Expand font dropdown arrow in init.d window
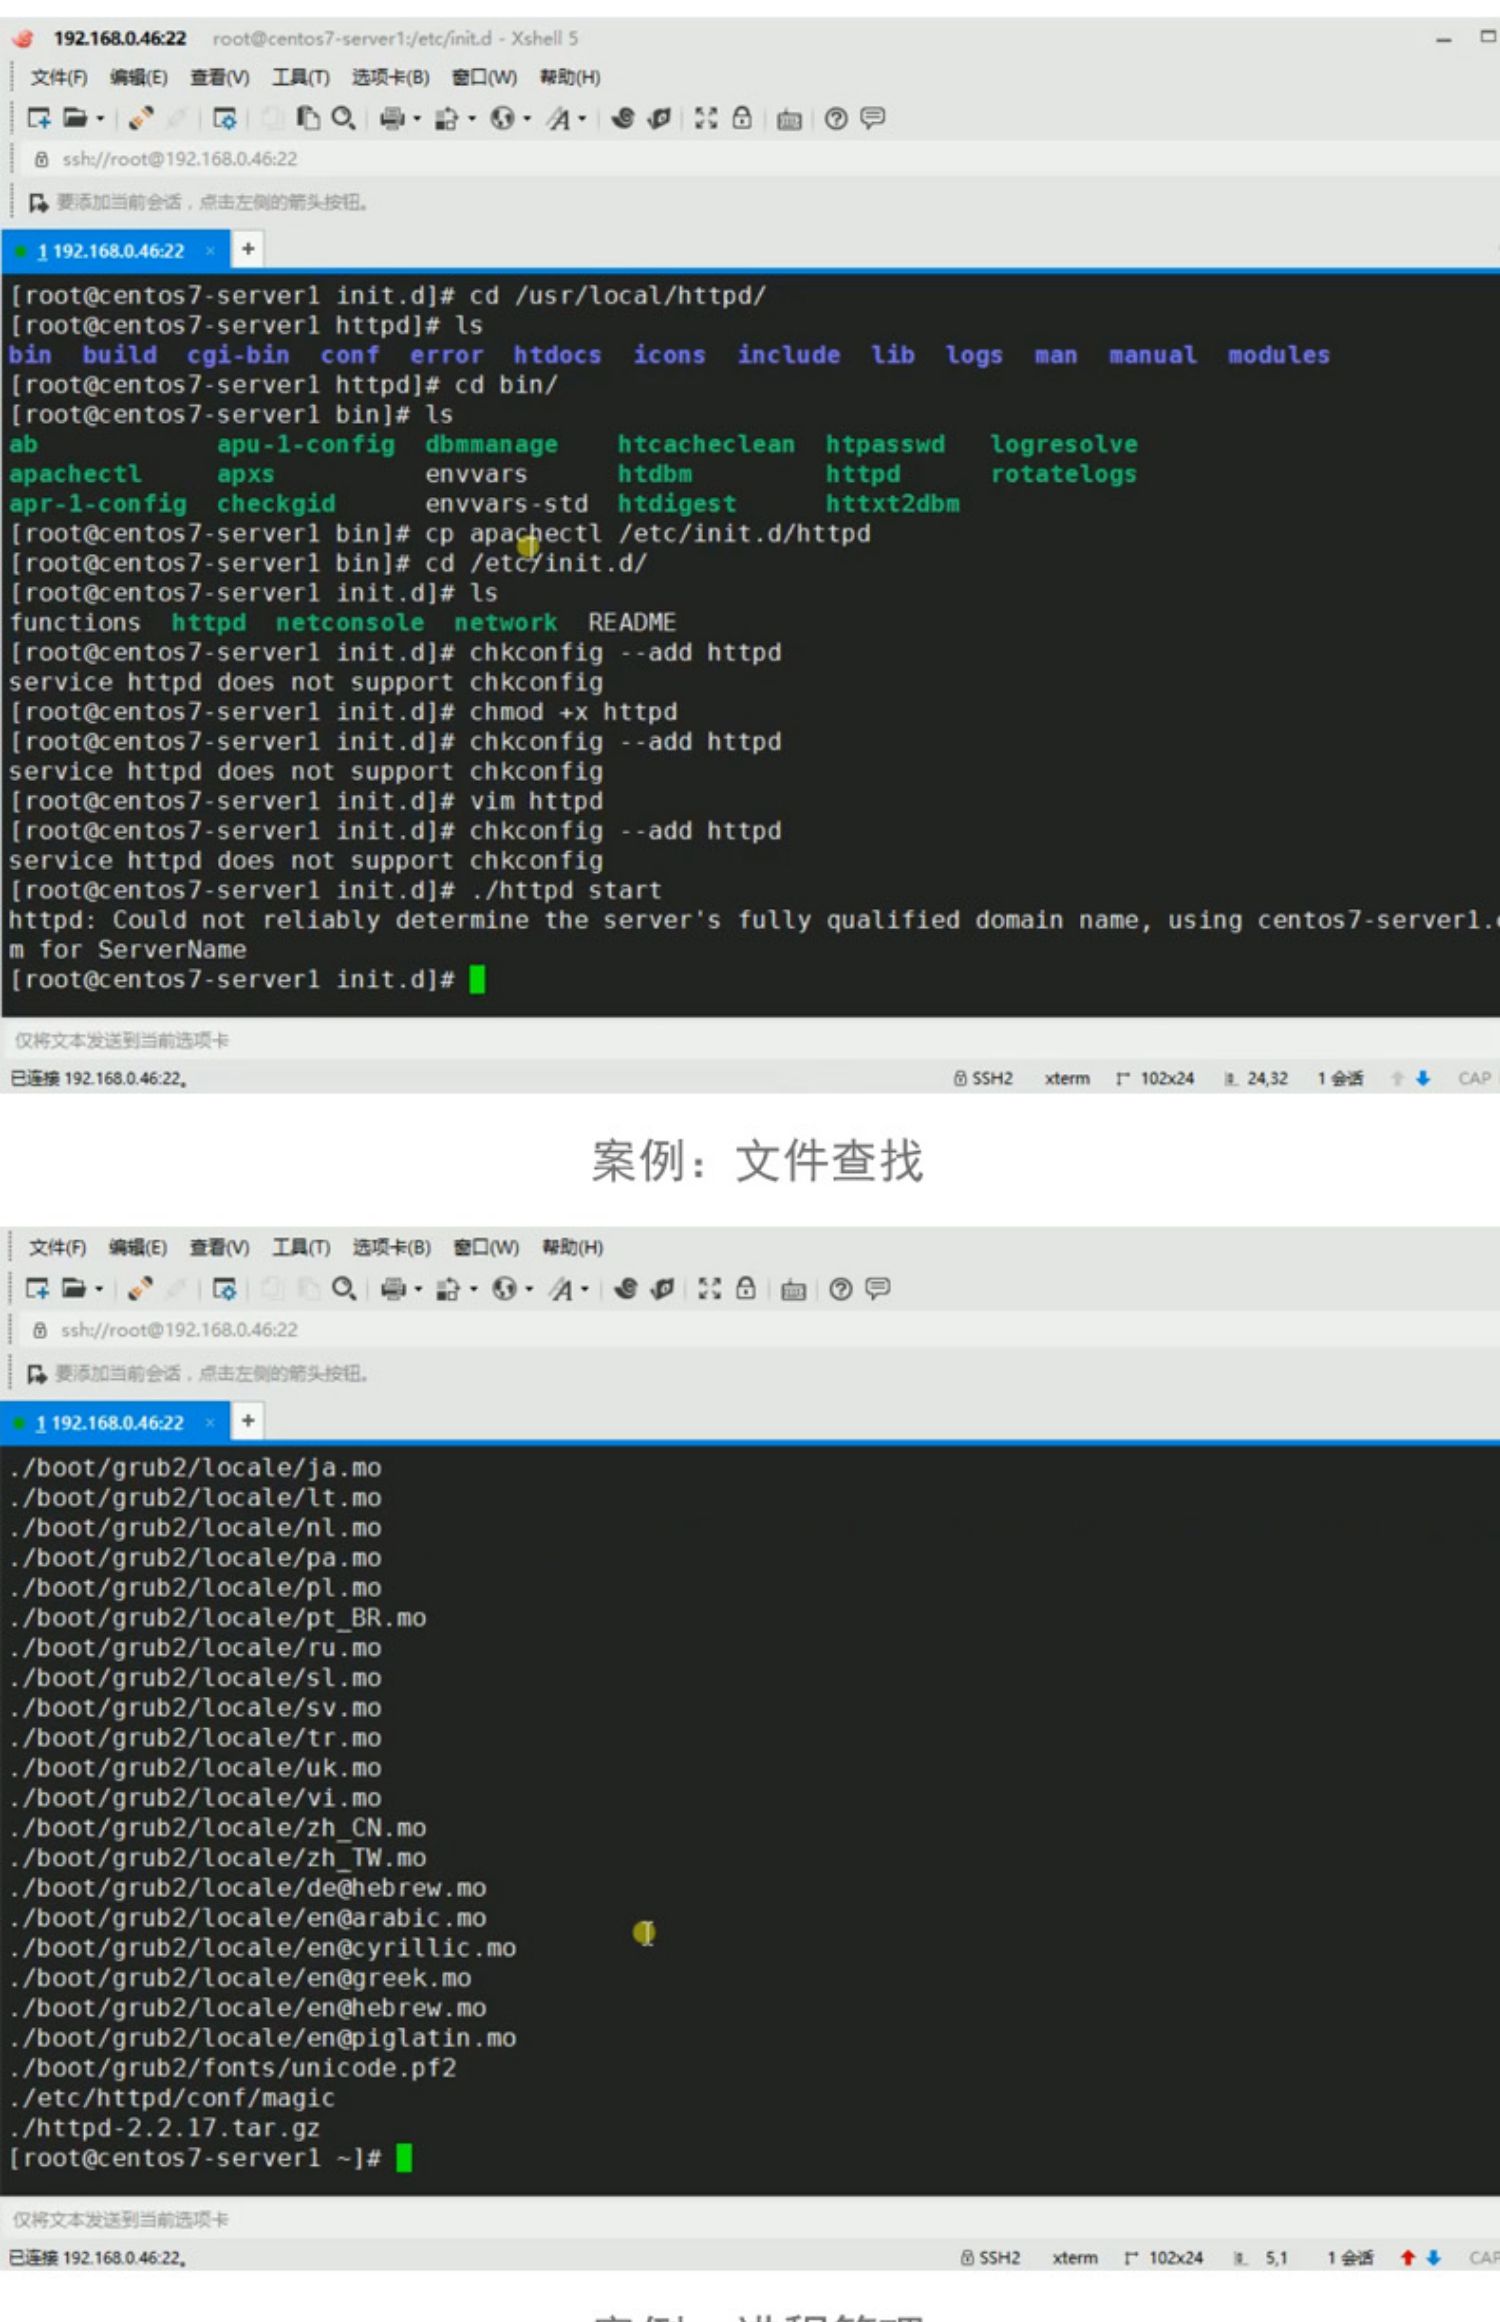 (582, 119)
